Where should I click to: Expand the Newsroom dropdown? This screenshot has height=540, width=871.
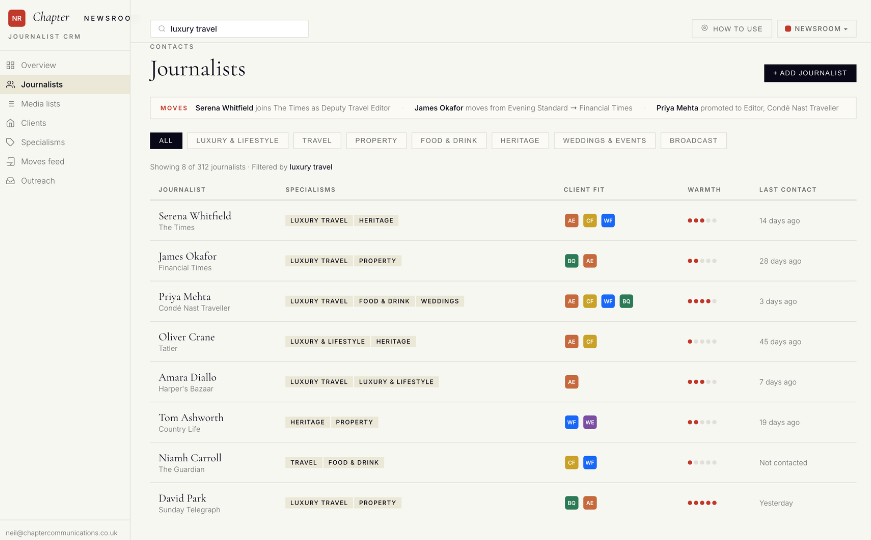[x=817, y=28]
